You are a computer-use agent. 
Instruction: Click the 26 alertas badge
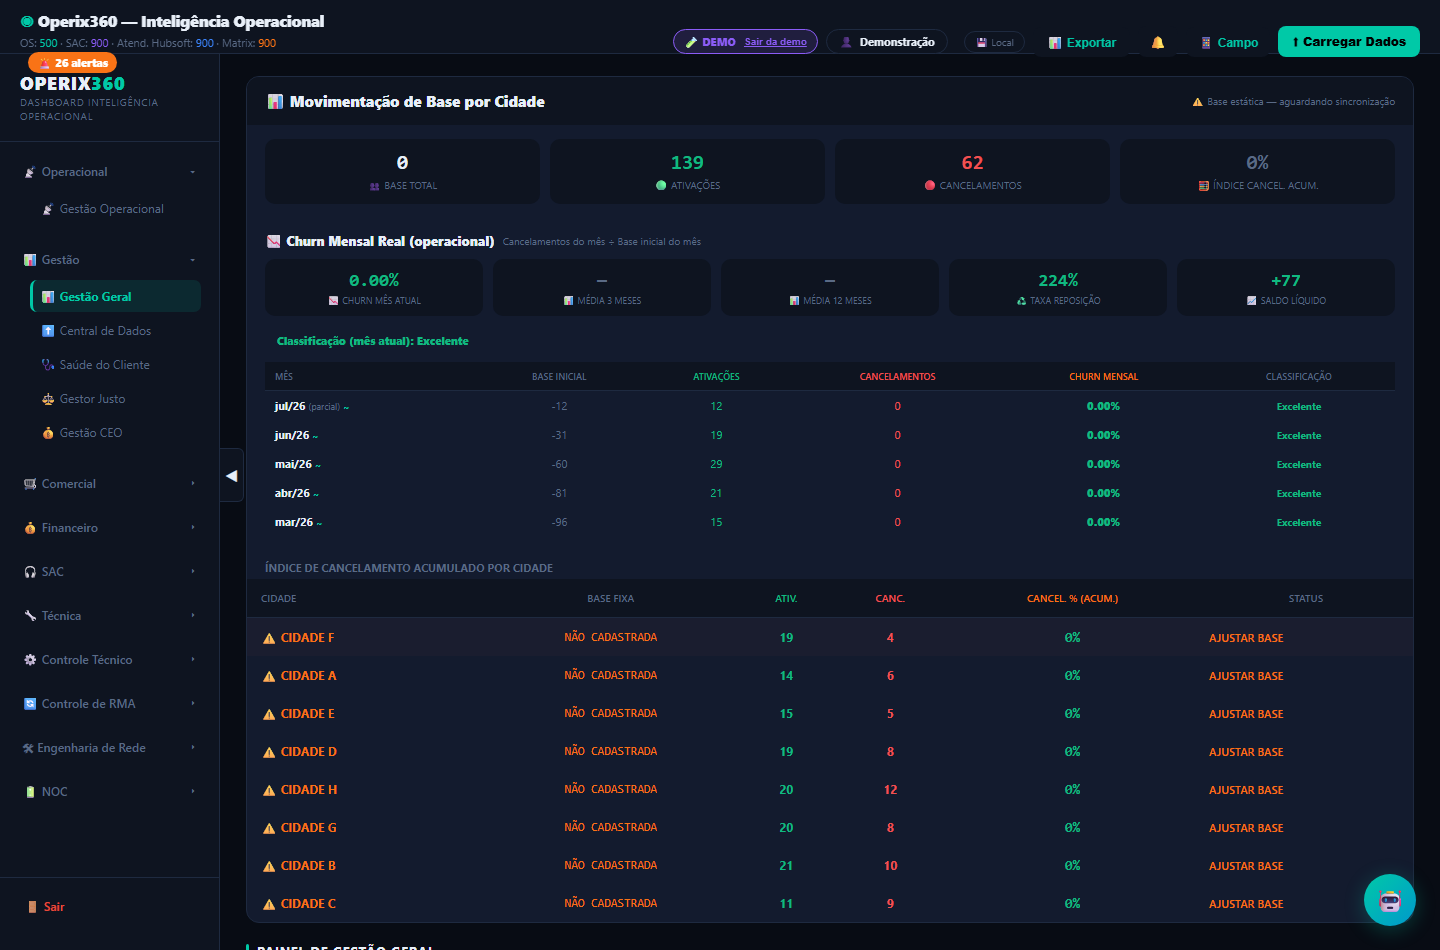coord(73,63)
